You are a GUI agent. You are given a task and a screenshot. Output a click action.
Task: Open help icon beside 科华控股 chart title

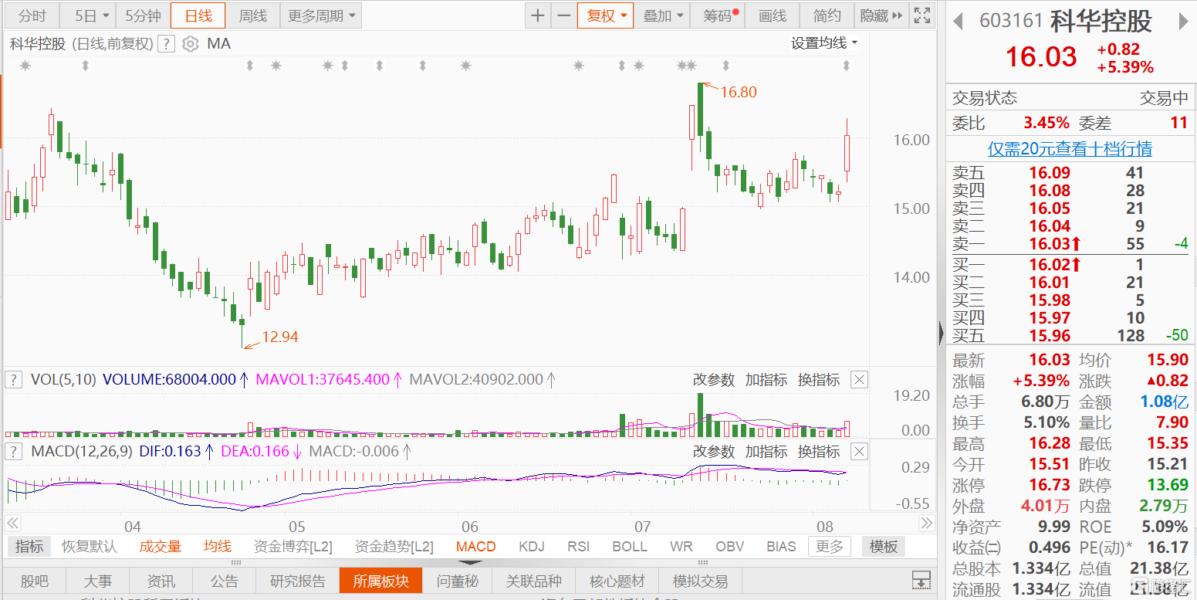(x=166, y=44)
